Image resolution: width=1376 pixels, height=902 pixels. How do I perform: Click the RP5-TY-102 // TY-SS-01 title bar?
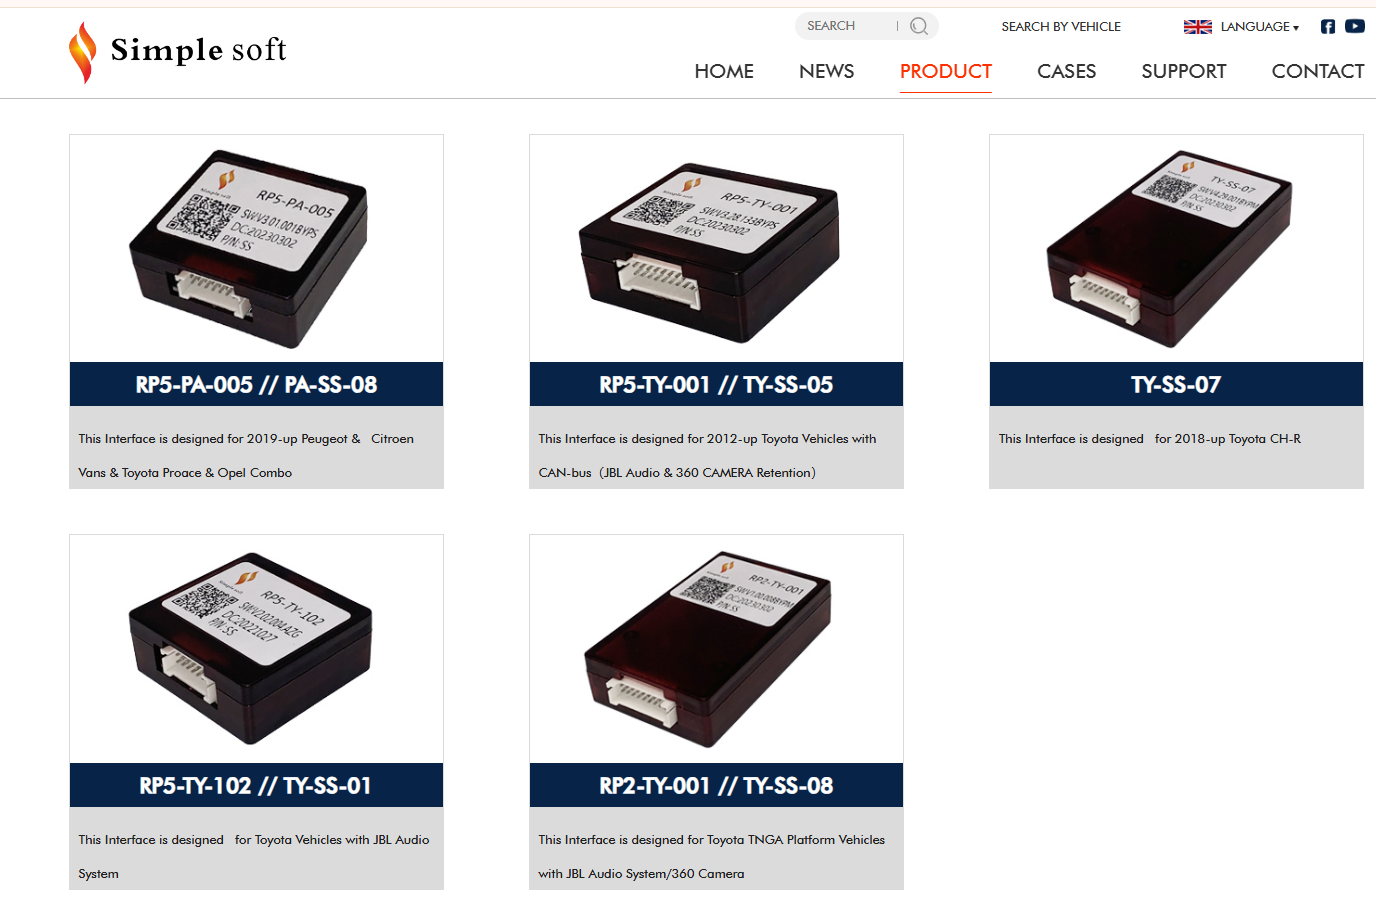(256, 785)
